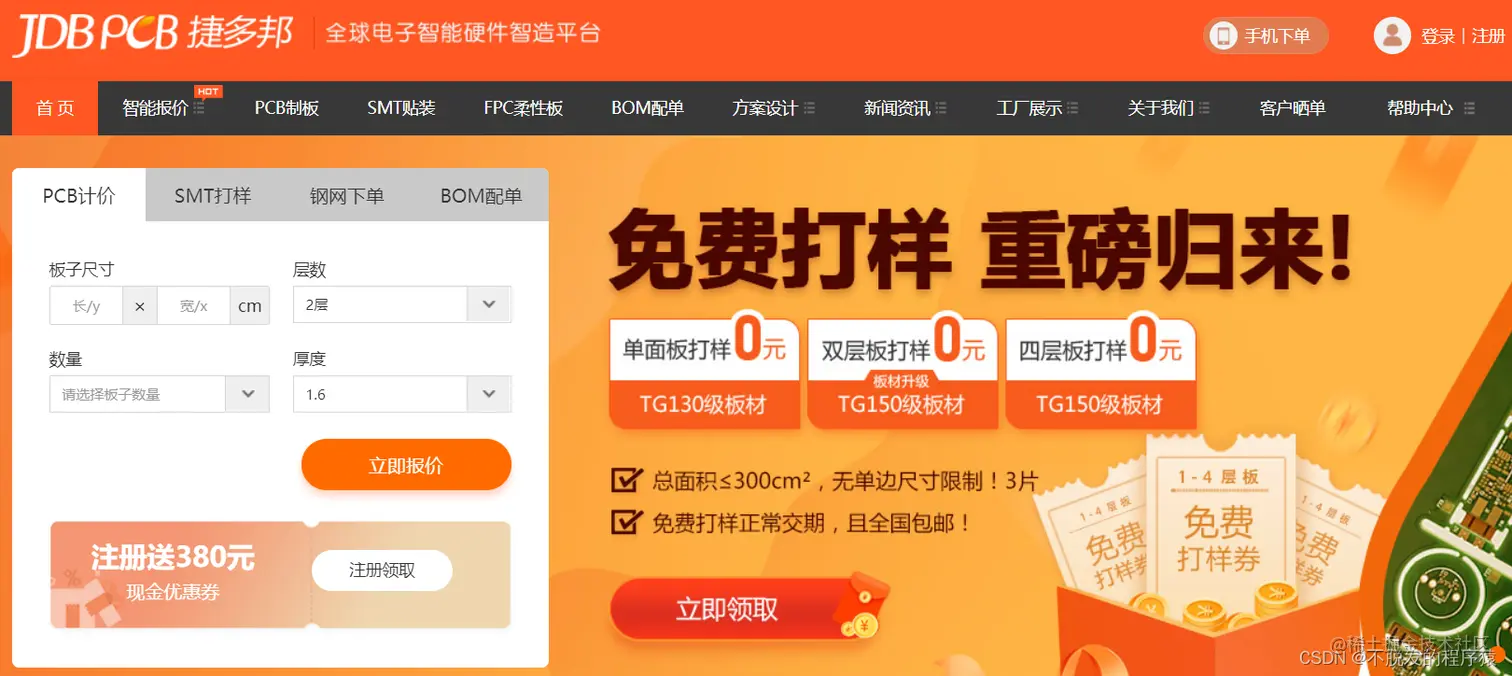Click the list icon beside 新闻资讯
The width and height of the screenshot is (1512, 676).
click(941, 108)
